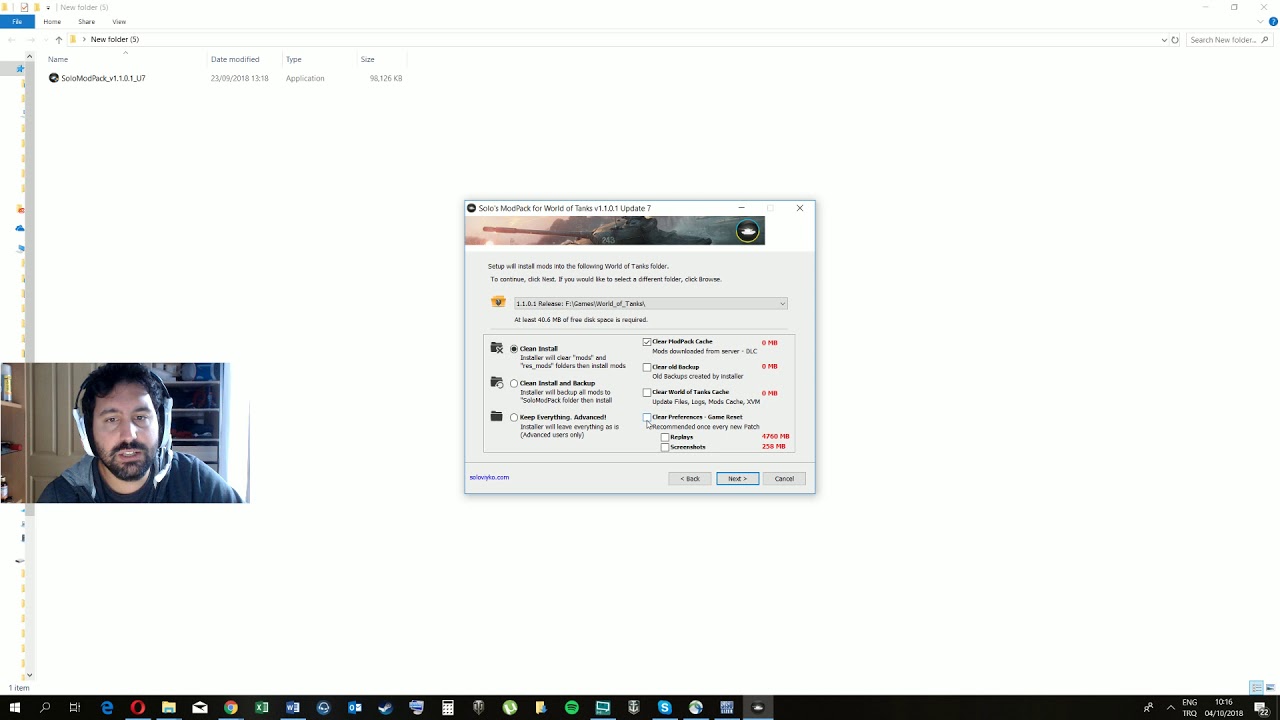This screenshot has height=720, width=1280.
Task: Uncheck Clear ModPack Cache checkbox
Action: click(647, 342)
